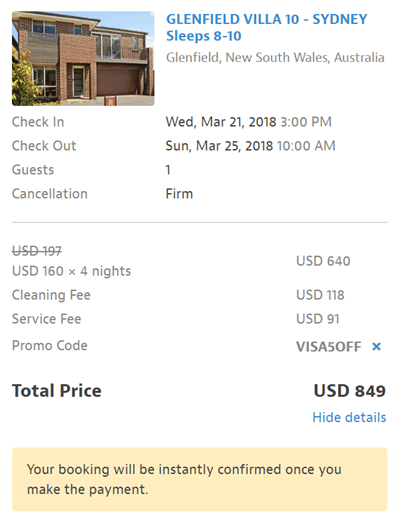View the villa property photo

tap(83, 58)
